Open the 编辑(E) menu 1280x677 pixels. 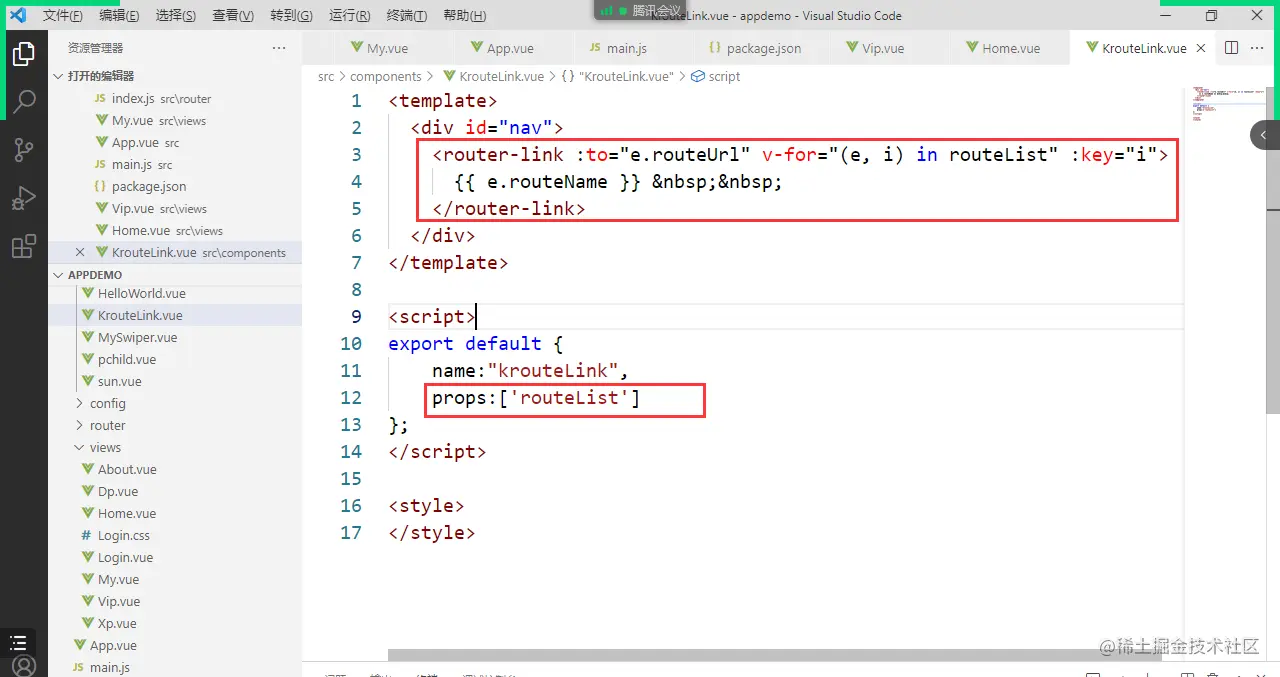(x=119, y=16)
